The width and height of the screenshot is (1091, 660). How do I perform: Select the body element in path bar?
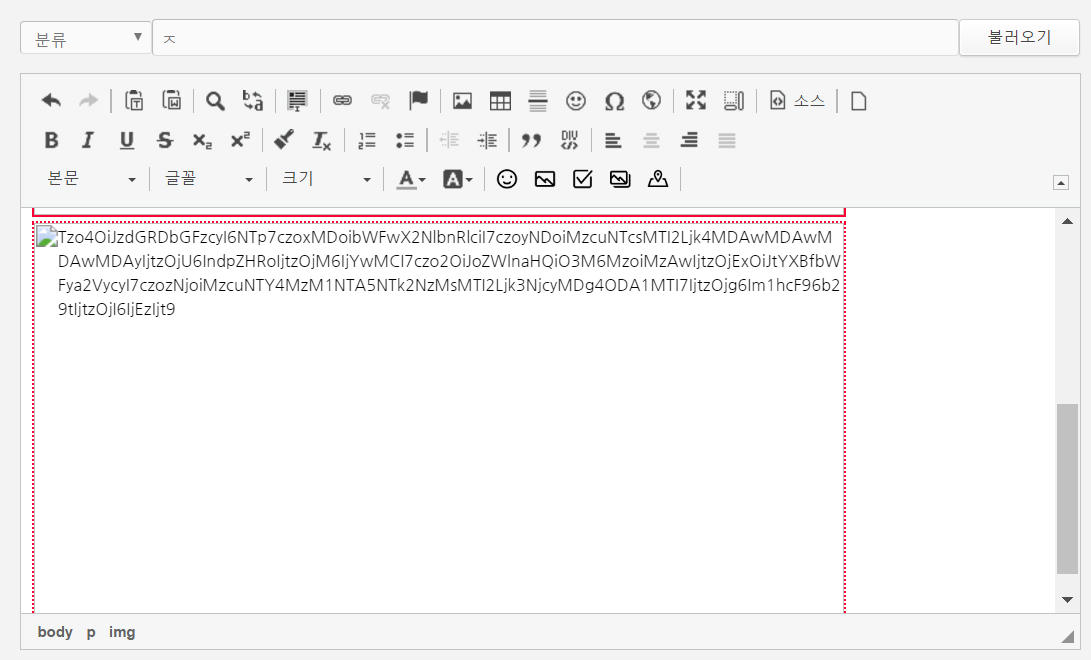pos(55,632)
